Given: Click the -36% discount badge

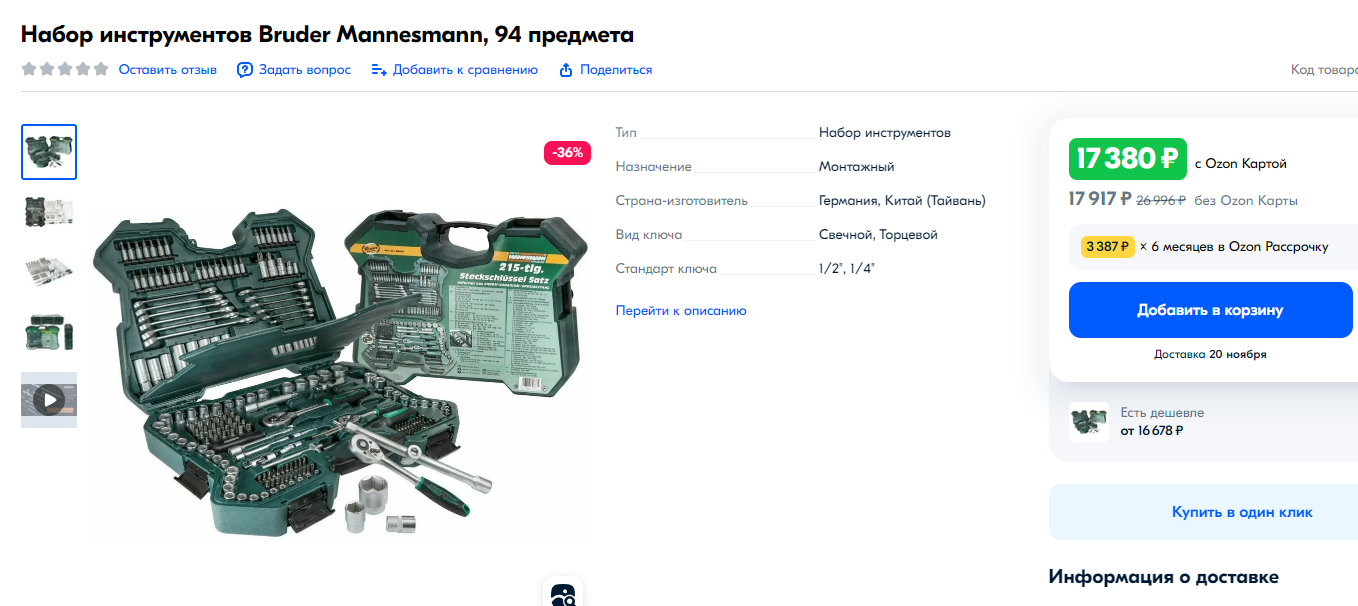Looking at the screenshot, I should [568, 153].
